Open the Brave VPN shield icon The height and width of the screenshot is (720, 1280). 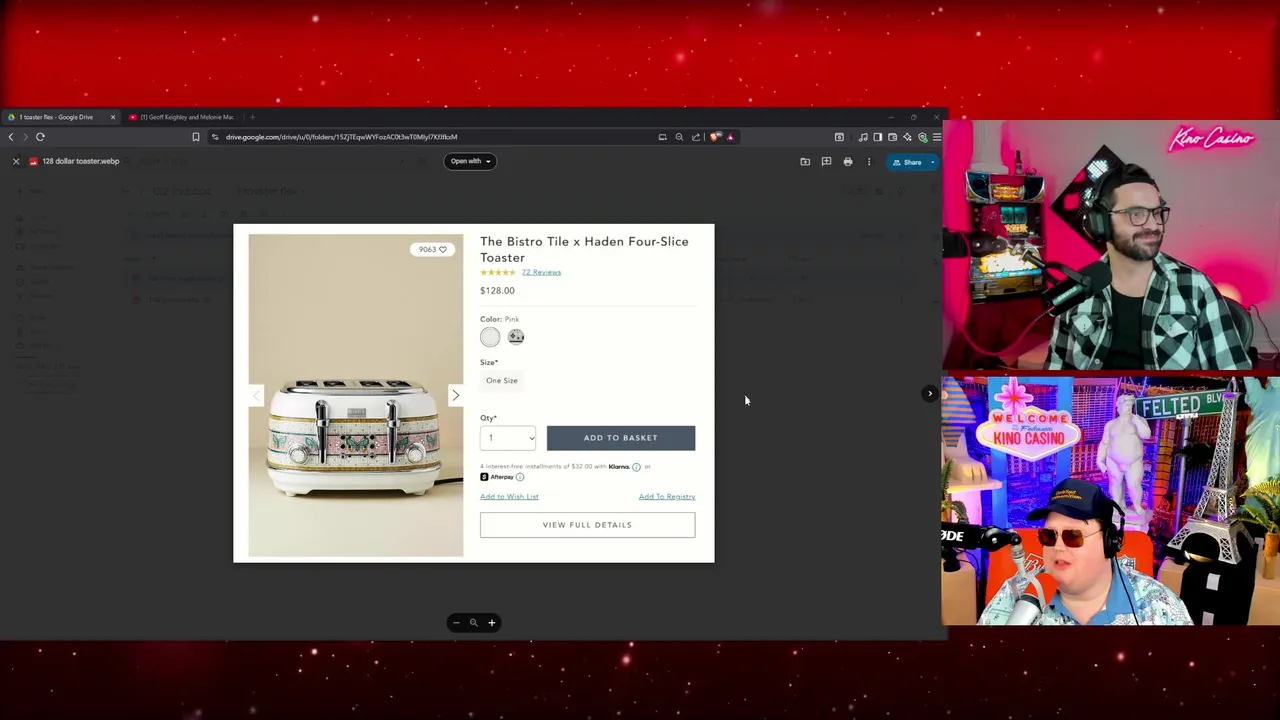(922, 138)
